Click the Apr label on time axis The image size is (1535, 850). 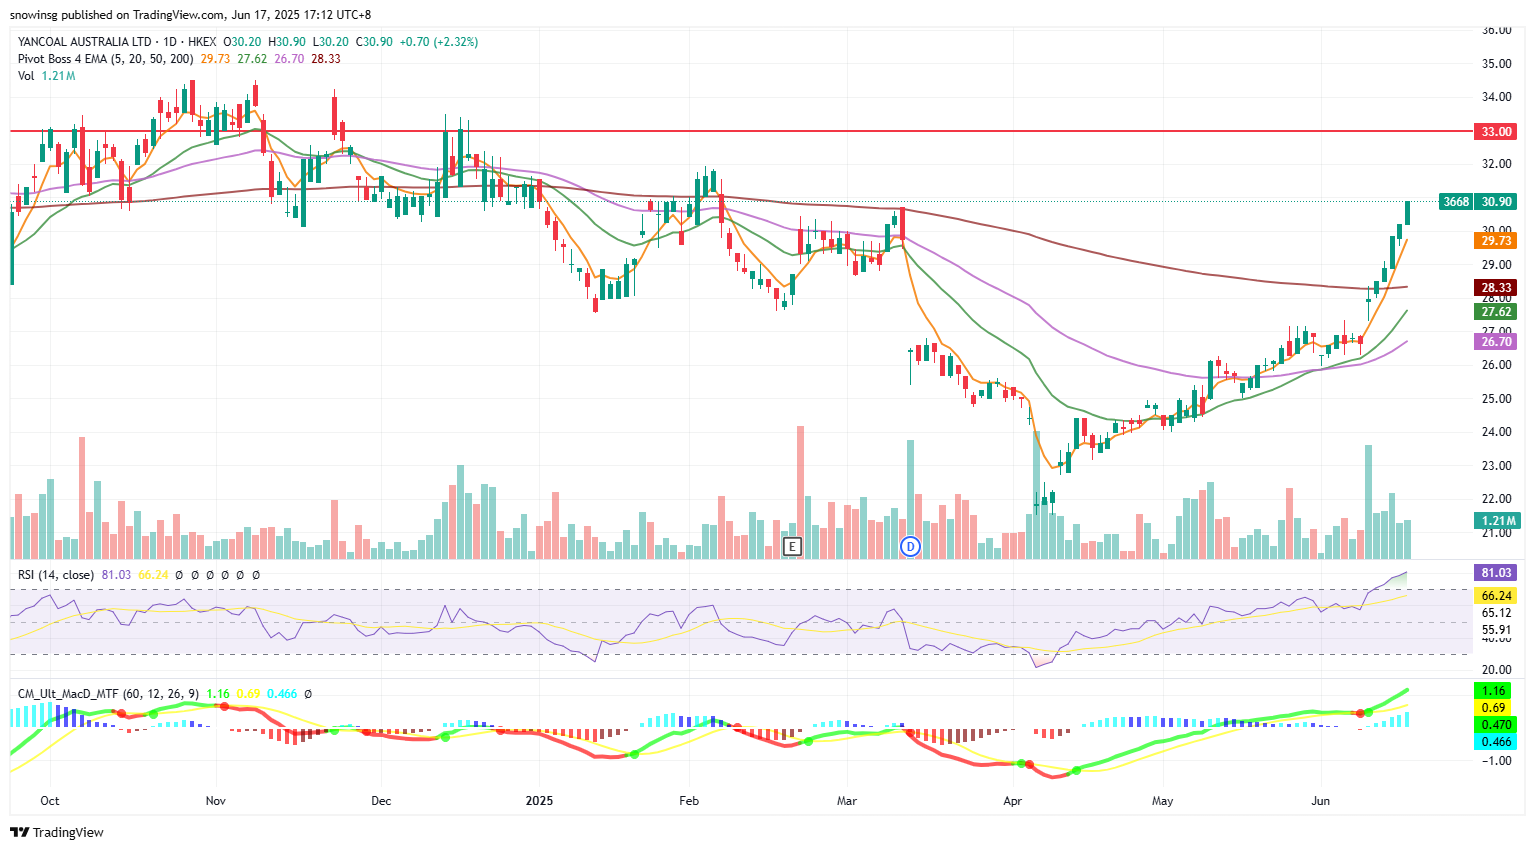coord(1012,801)
